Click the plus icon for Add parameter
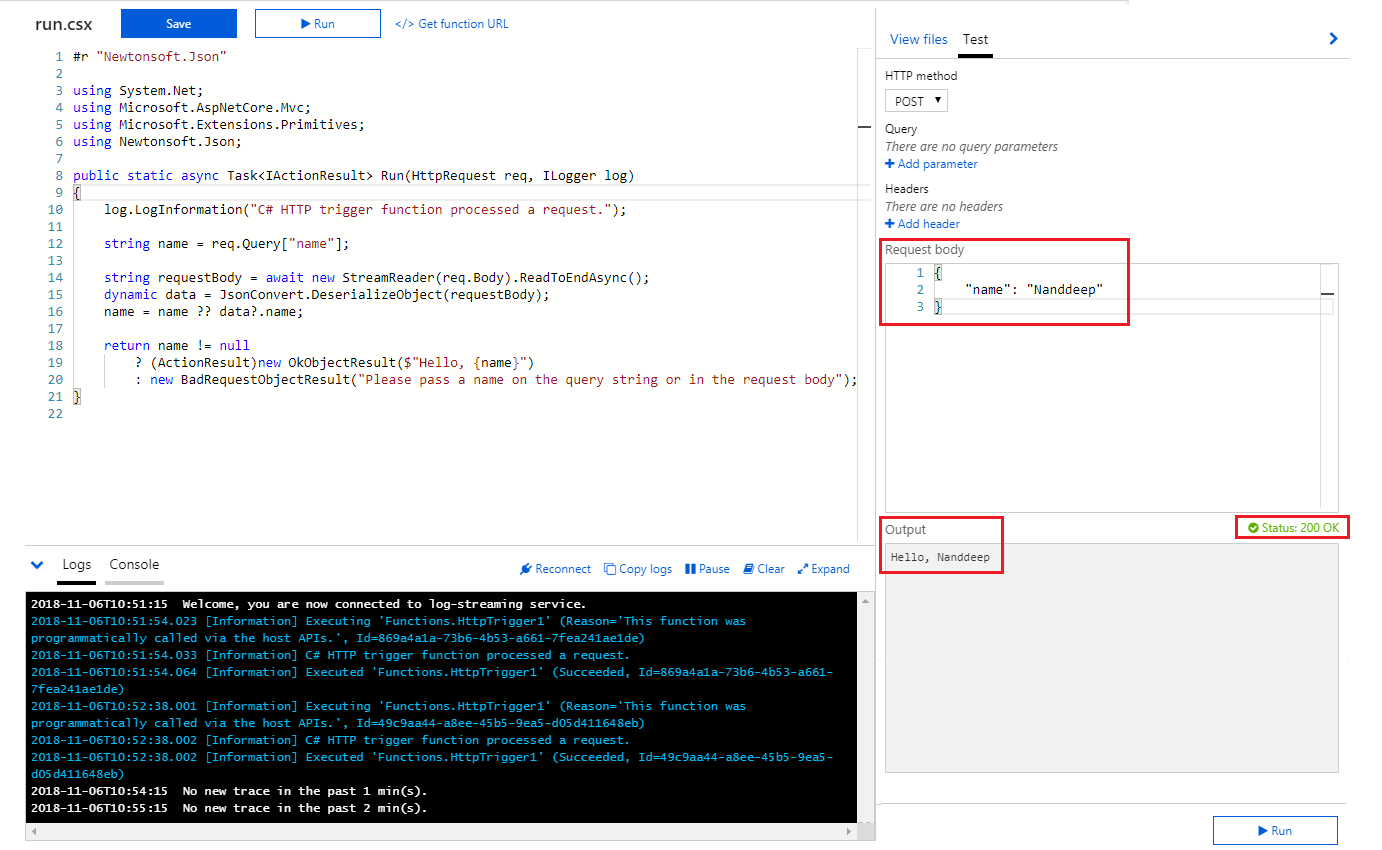The image size is (1382, 850). (x=890, y=164)
